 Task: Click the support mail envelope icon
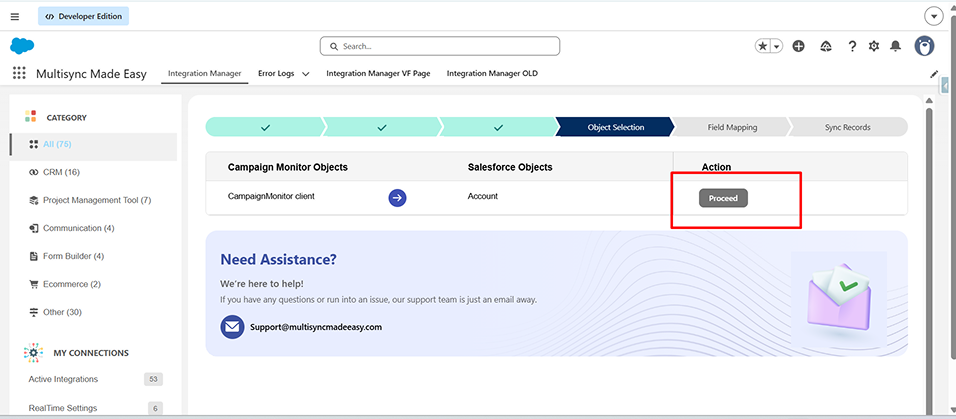232,327
